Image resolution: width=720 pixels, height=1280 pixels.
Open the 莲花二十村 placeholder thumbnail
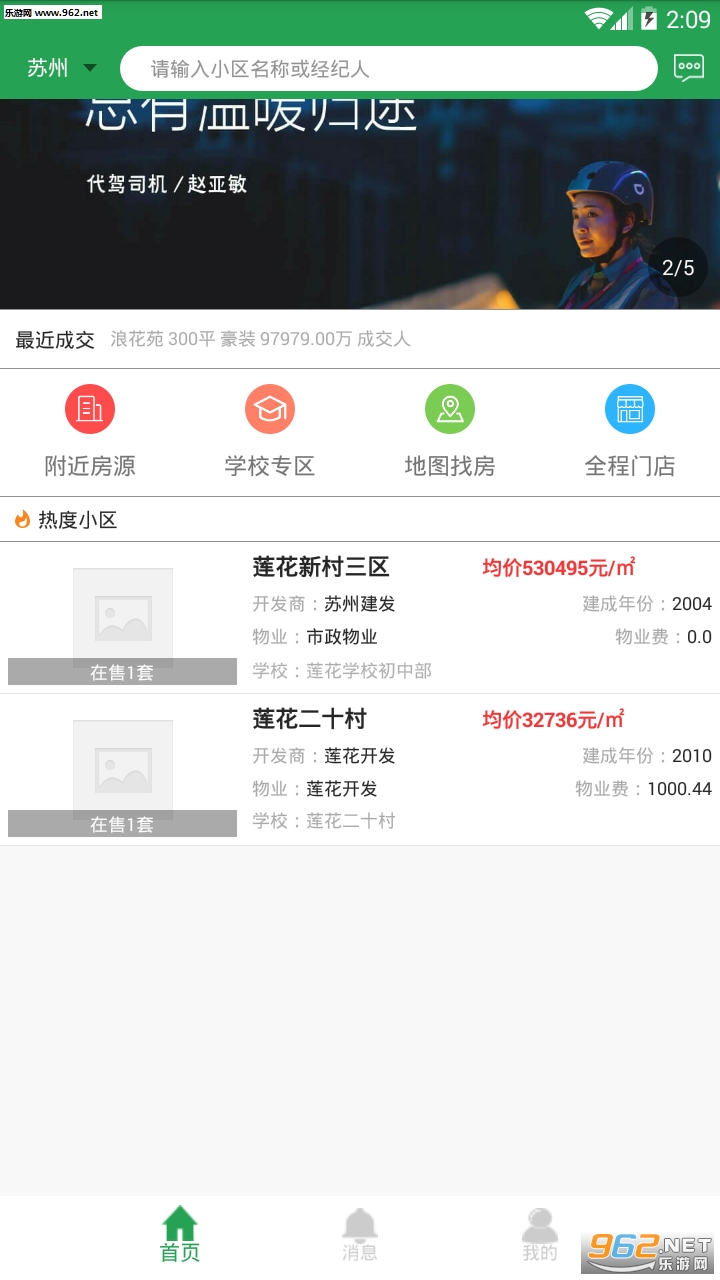(123, 770)
